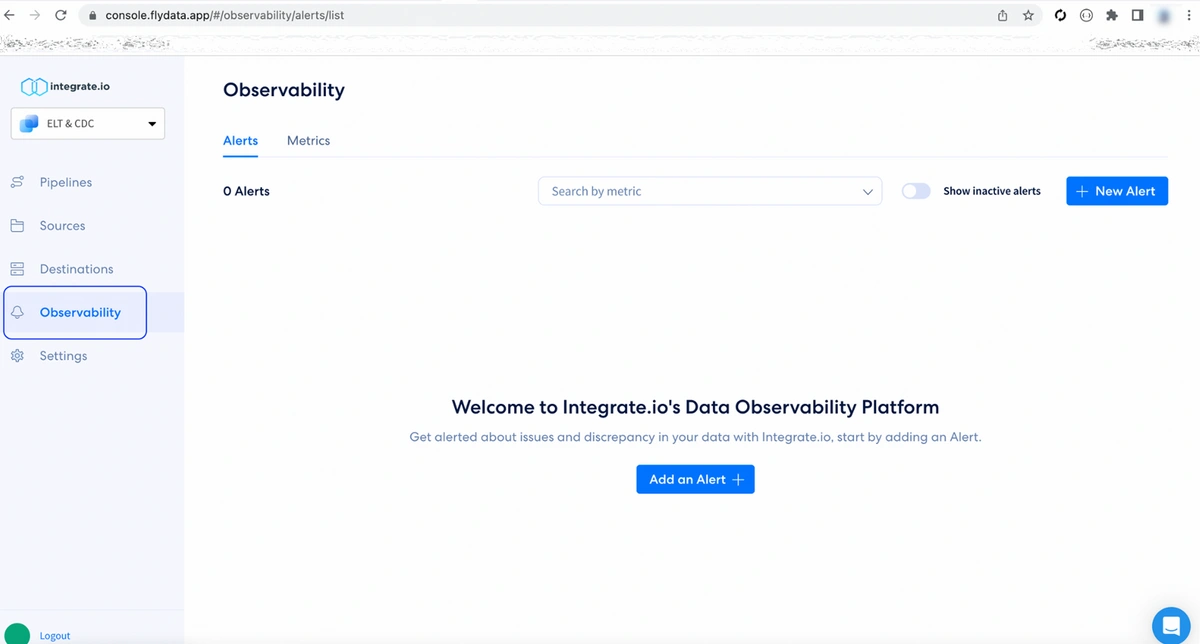Click the ELT & CDC product icon

(30, 124)
